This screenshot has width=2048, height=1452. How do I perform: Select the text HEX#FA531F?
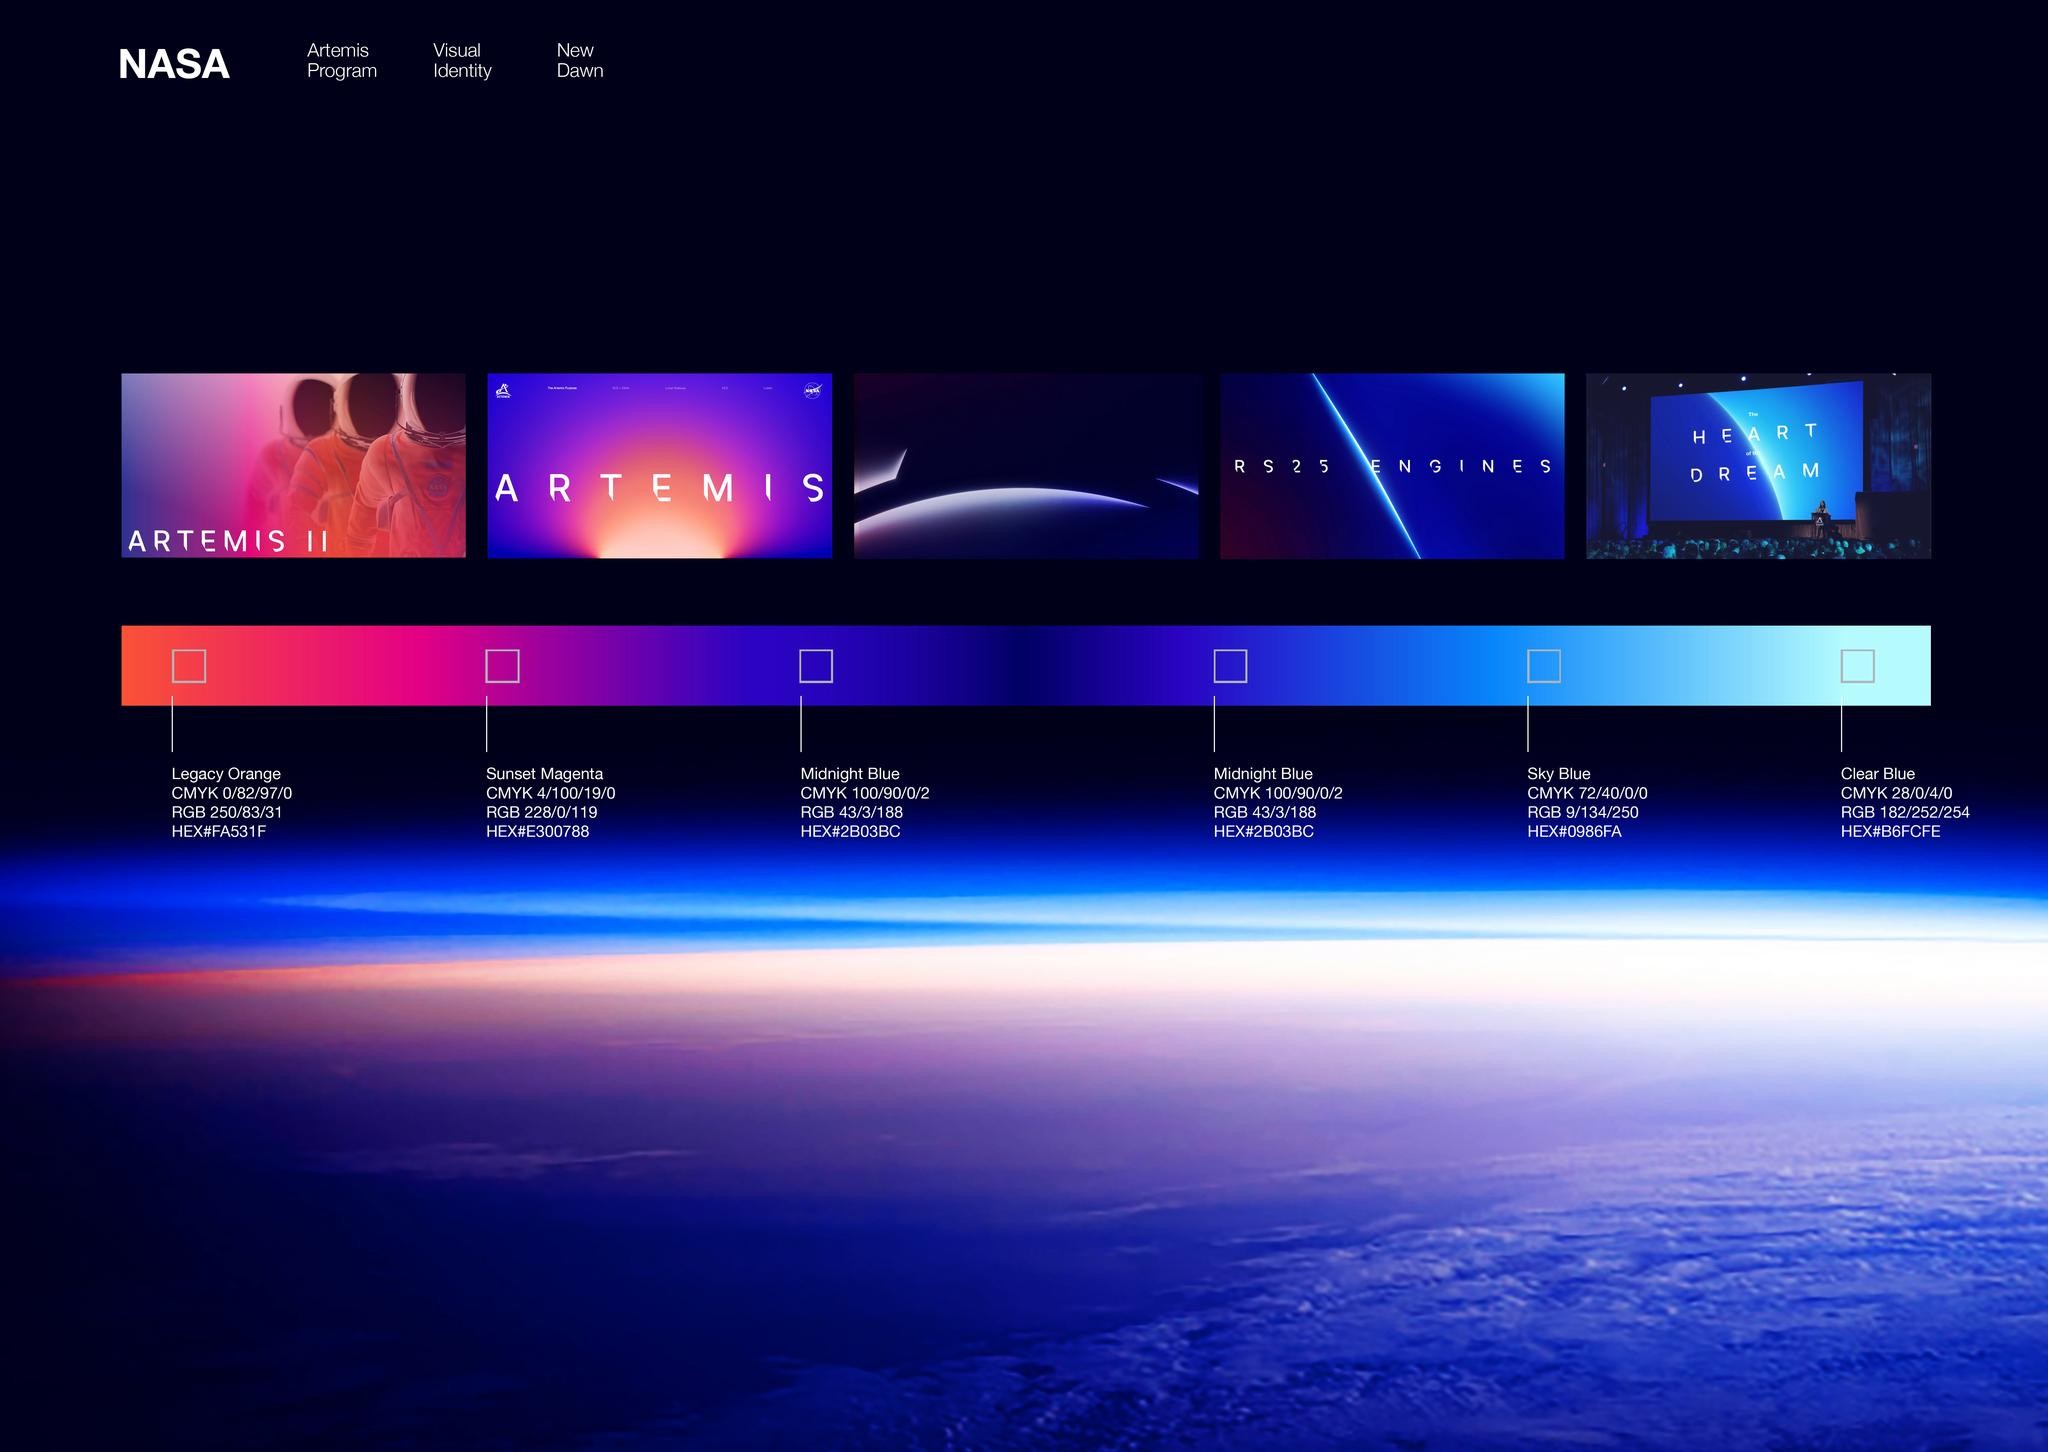tap(219, 831)
